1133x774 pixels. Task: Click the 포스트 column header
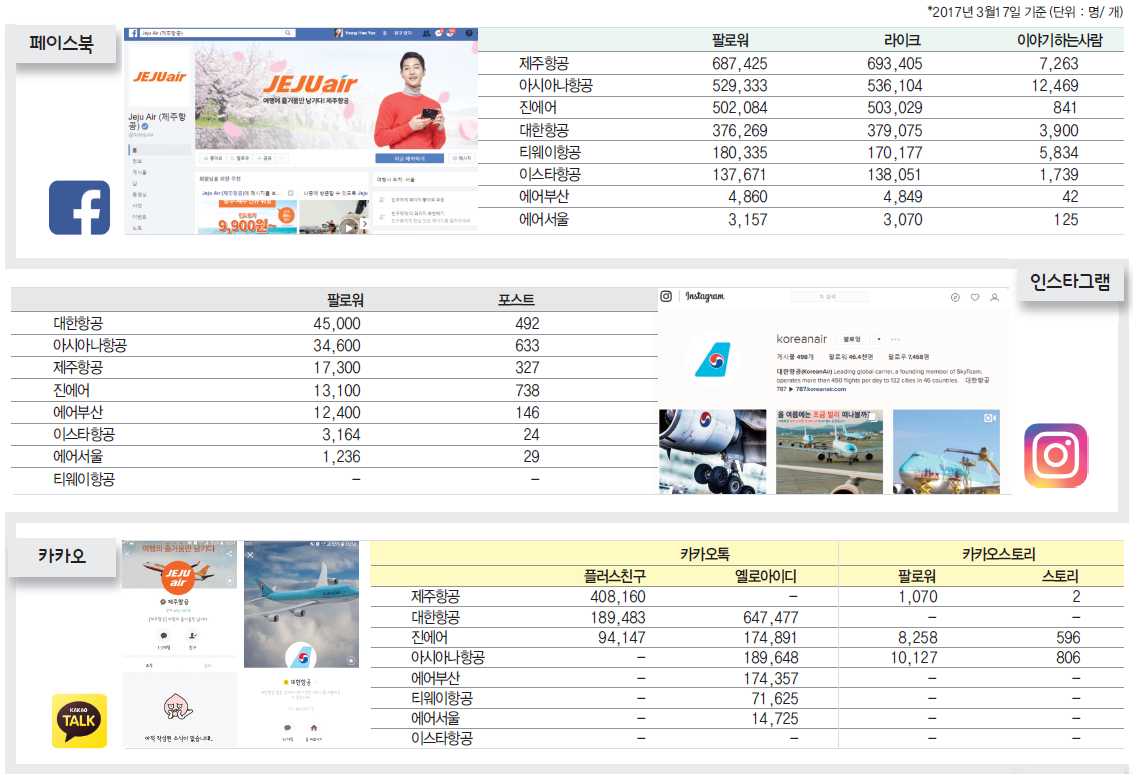coord(517,300)
